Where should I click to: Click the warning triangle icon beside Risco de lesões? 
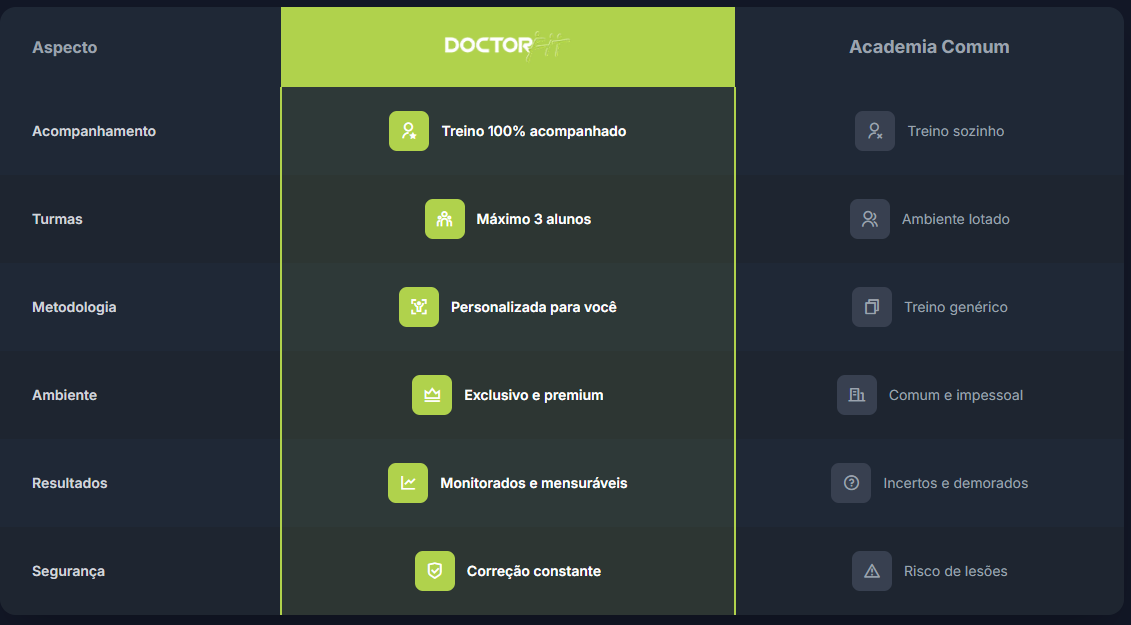tap(872, 571)
